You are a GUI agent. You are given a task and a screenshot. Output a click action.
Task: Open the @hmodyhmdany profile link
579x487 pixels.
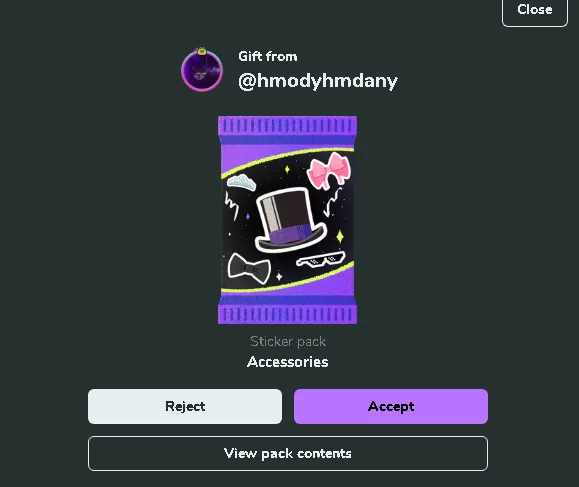318,81
